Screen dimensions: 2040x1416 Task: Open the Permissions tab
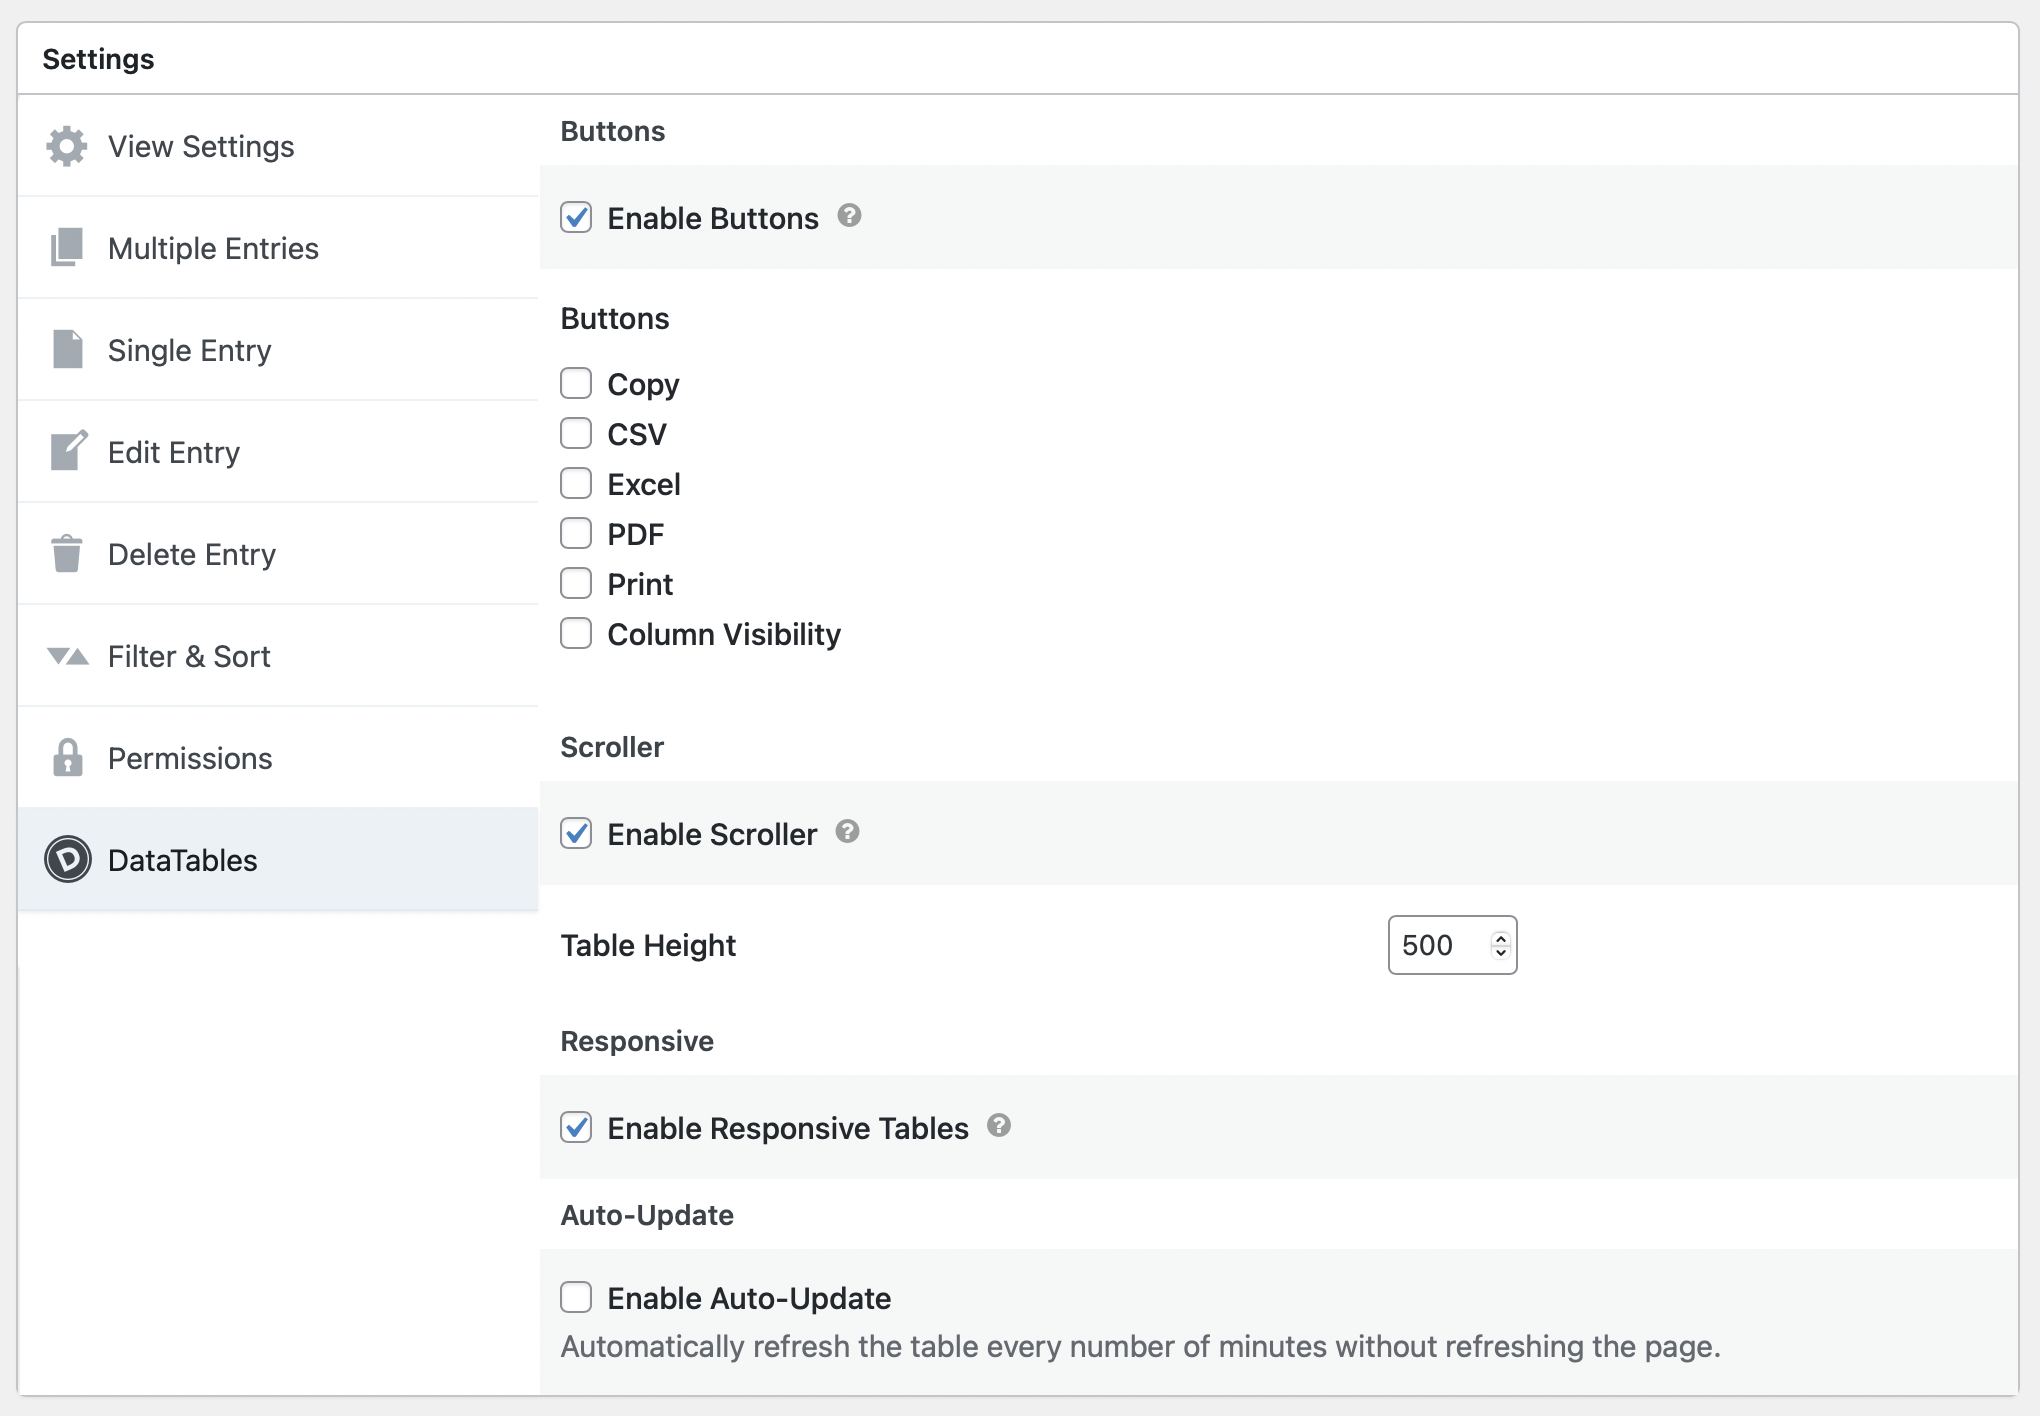point(278,758)
